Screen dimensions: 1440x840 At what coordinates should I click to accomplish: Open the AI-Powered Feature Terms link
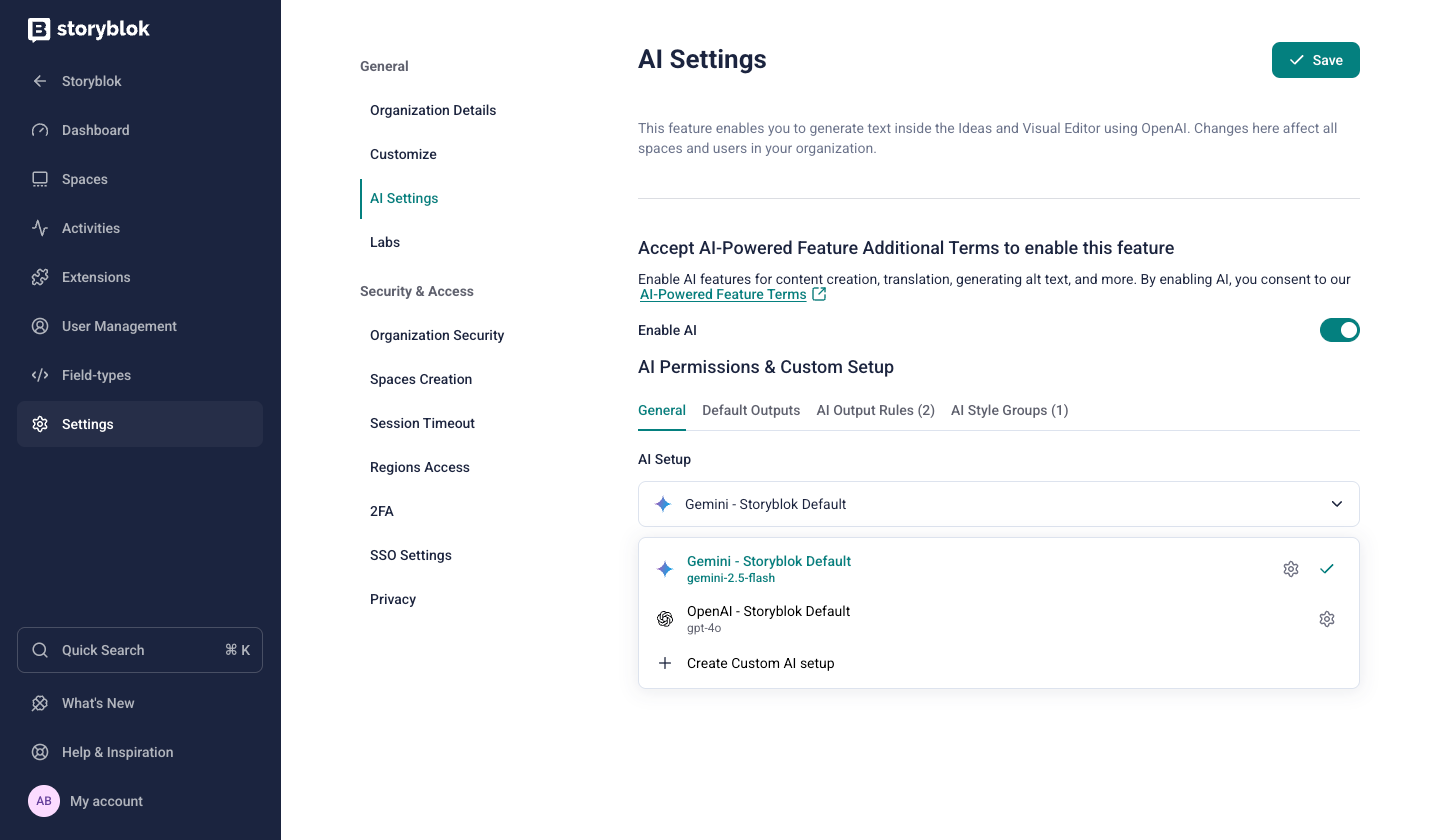coord(723,294)
